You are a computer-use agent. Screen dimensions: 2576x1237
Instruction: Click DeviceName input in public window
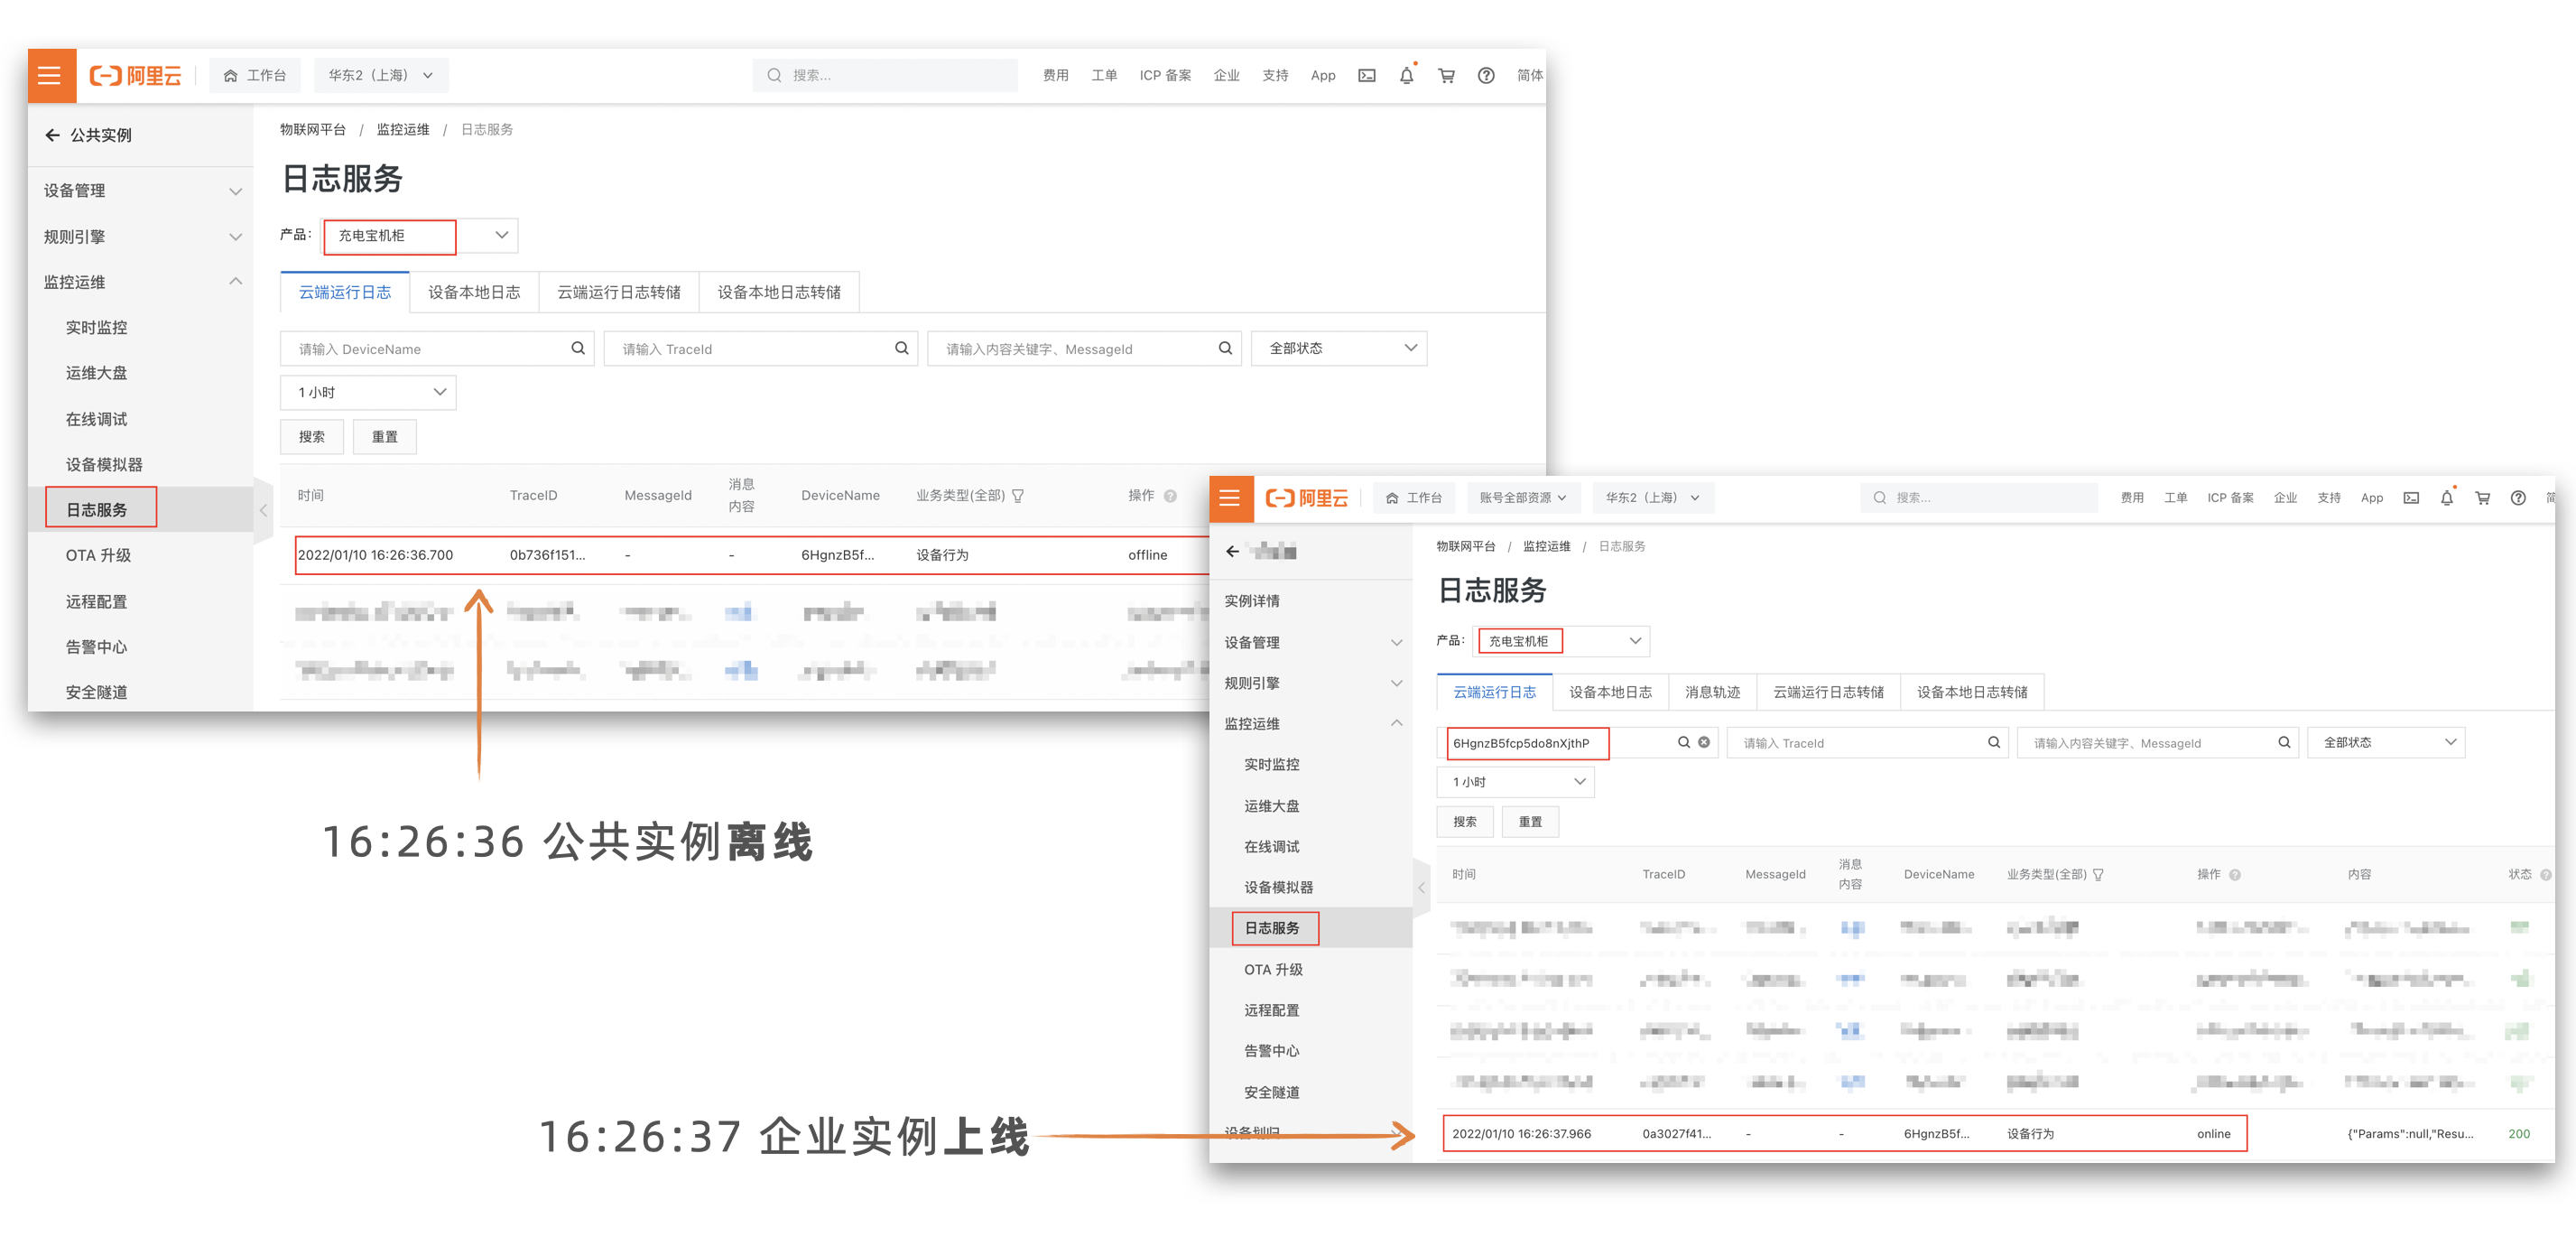coord(437,348)
